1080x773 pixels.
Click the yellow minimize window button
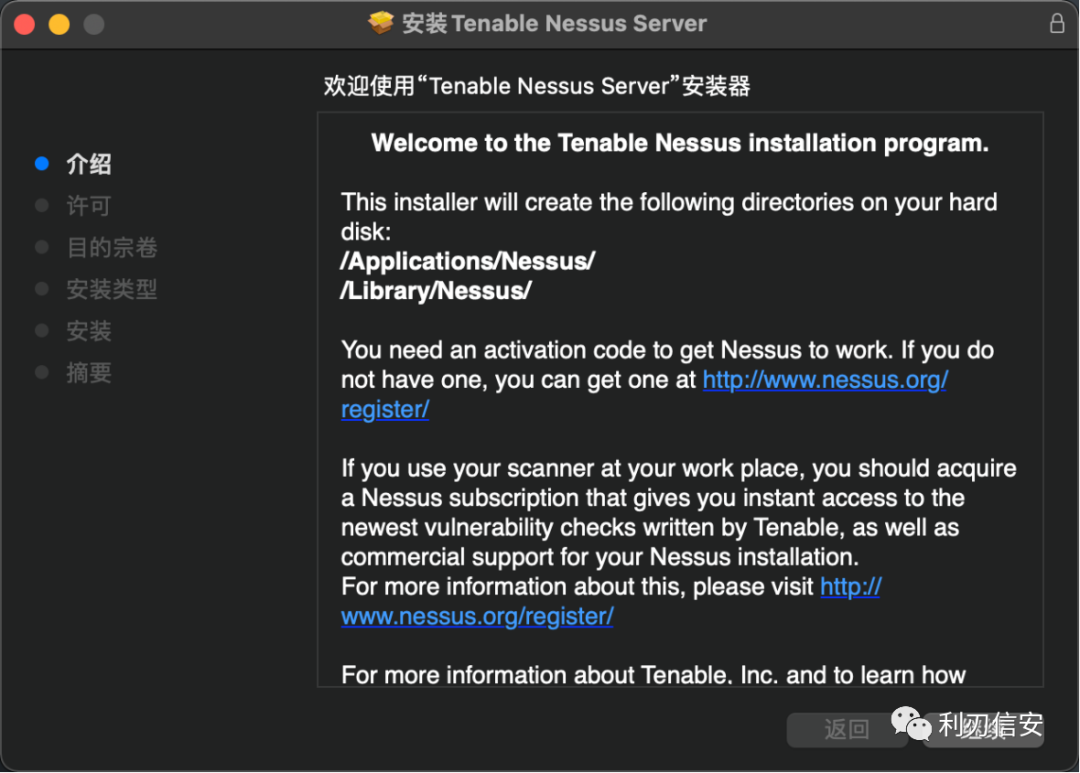(59, 24)
